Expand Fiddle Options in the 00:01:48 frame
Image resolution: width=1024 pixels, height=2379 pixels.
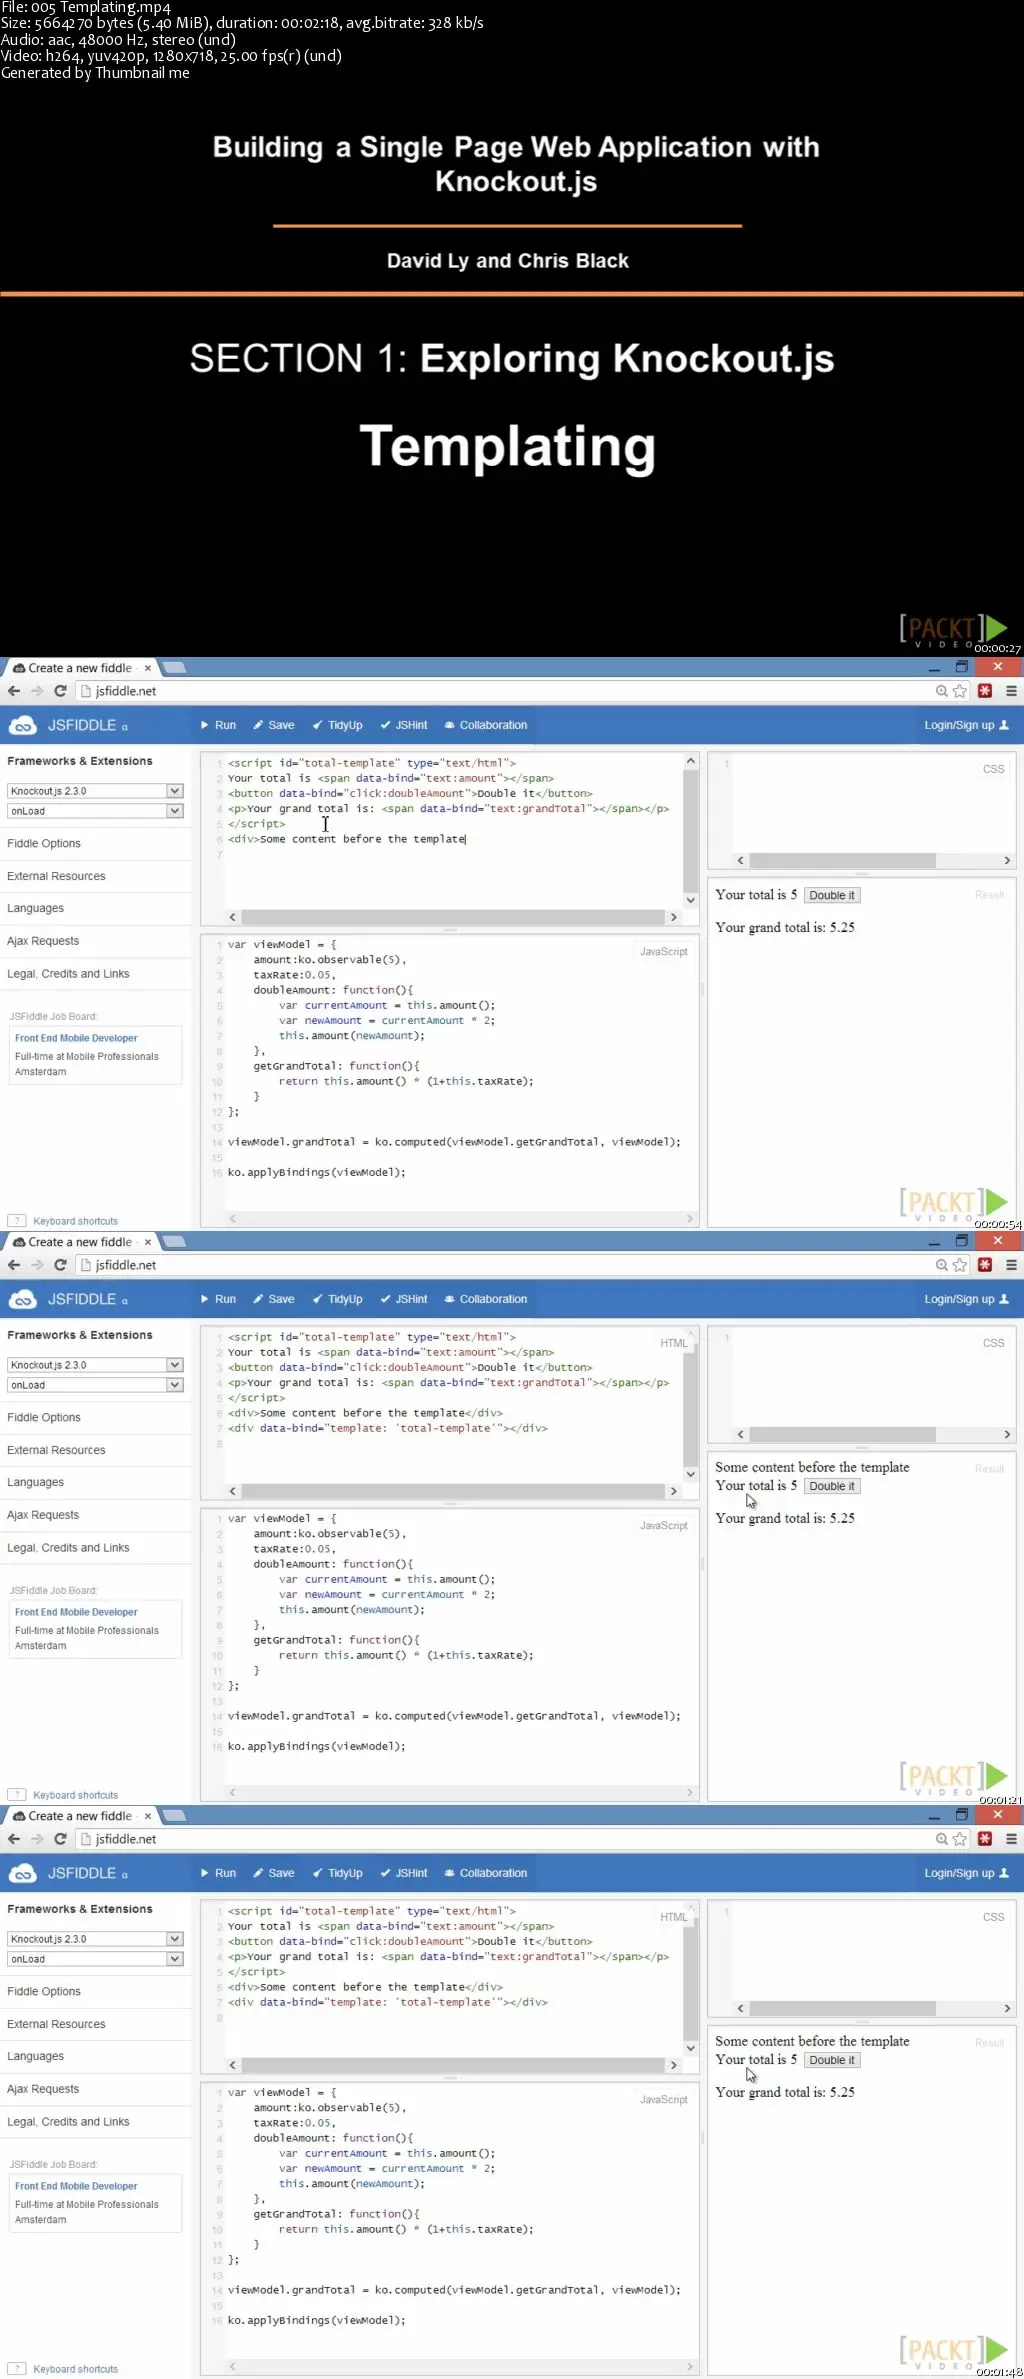(44, 1991)
